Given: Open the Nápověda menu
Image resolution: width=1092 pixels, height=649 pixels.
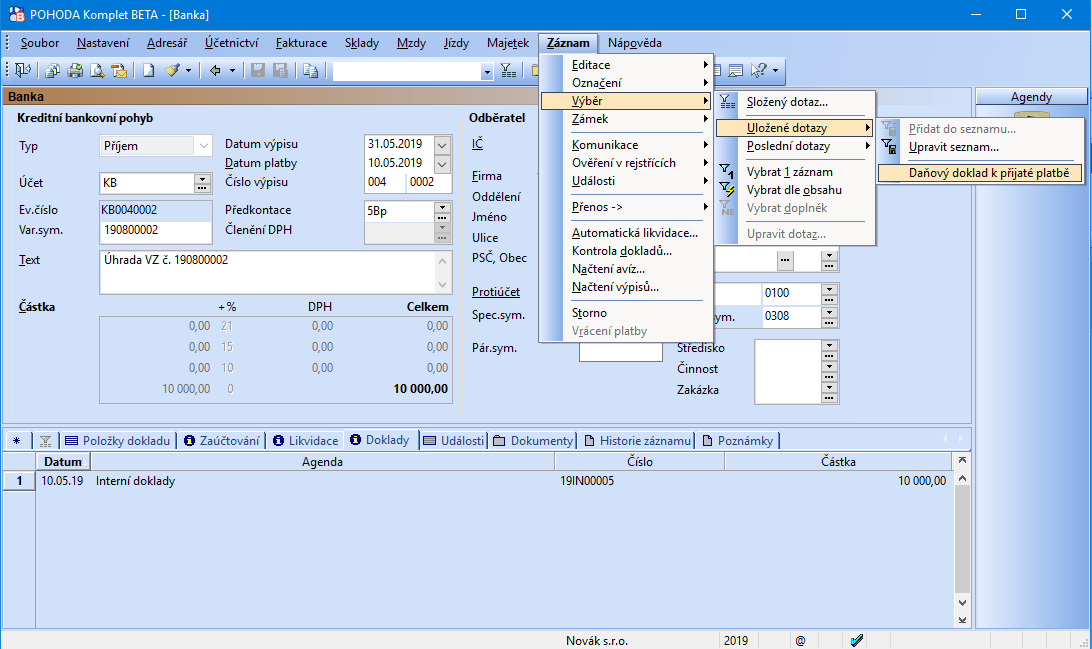Looking at the screenshot, I should (634, 43).
